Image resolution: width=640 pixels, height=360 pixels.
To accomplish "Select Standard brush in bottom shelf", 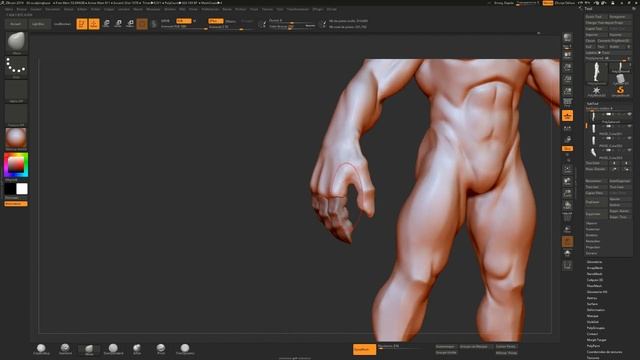I will click(x=65, y=349).
